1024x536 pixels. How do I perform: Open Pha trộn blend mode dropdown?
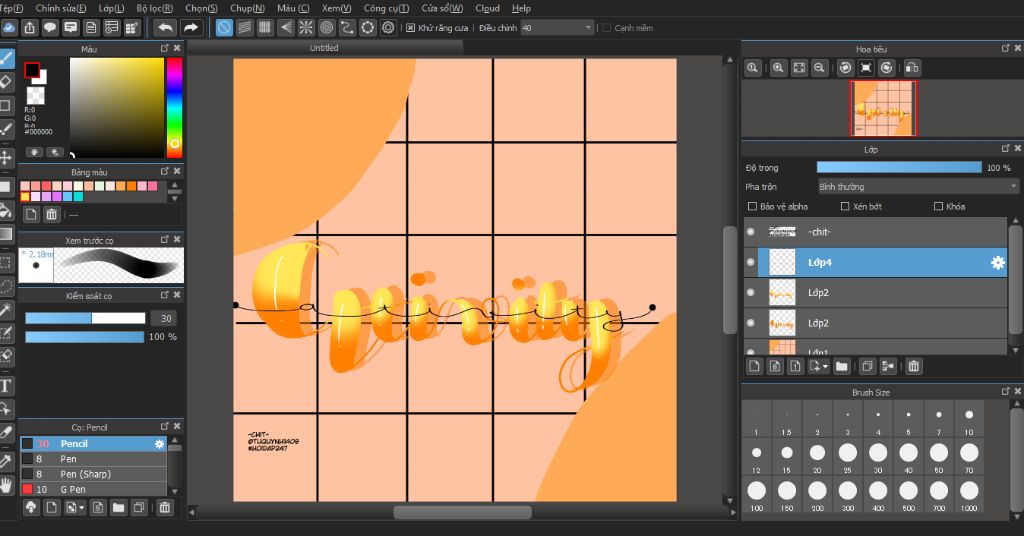918,187
